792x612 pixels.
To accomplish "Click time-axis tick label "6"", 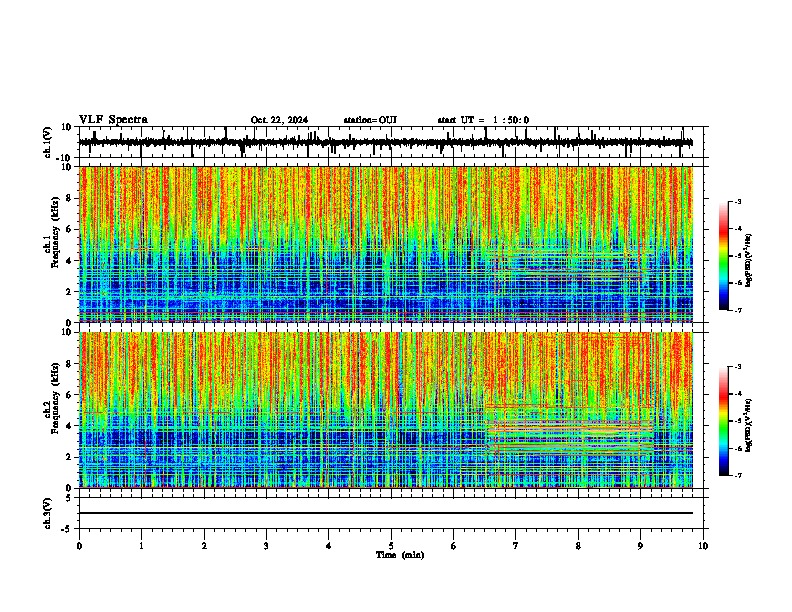I will [x=454, y=546].
